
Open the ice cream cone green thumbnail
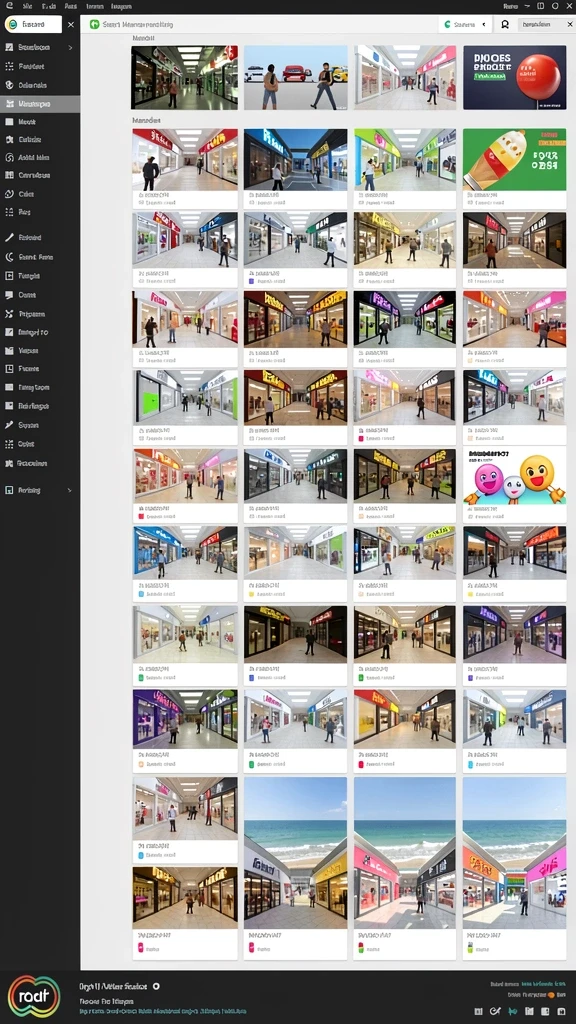click(515, 159)
